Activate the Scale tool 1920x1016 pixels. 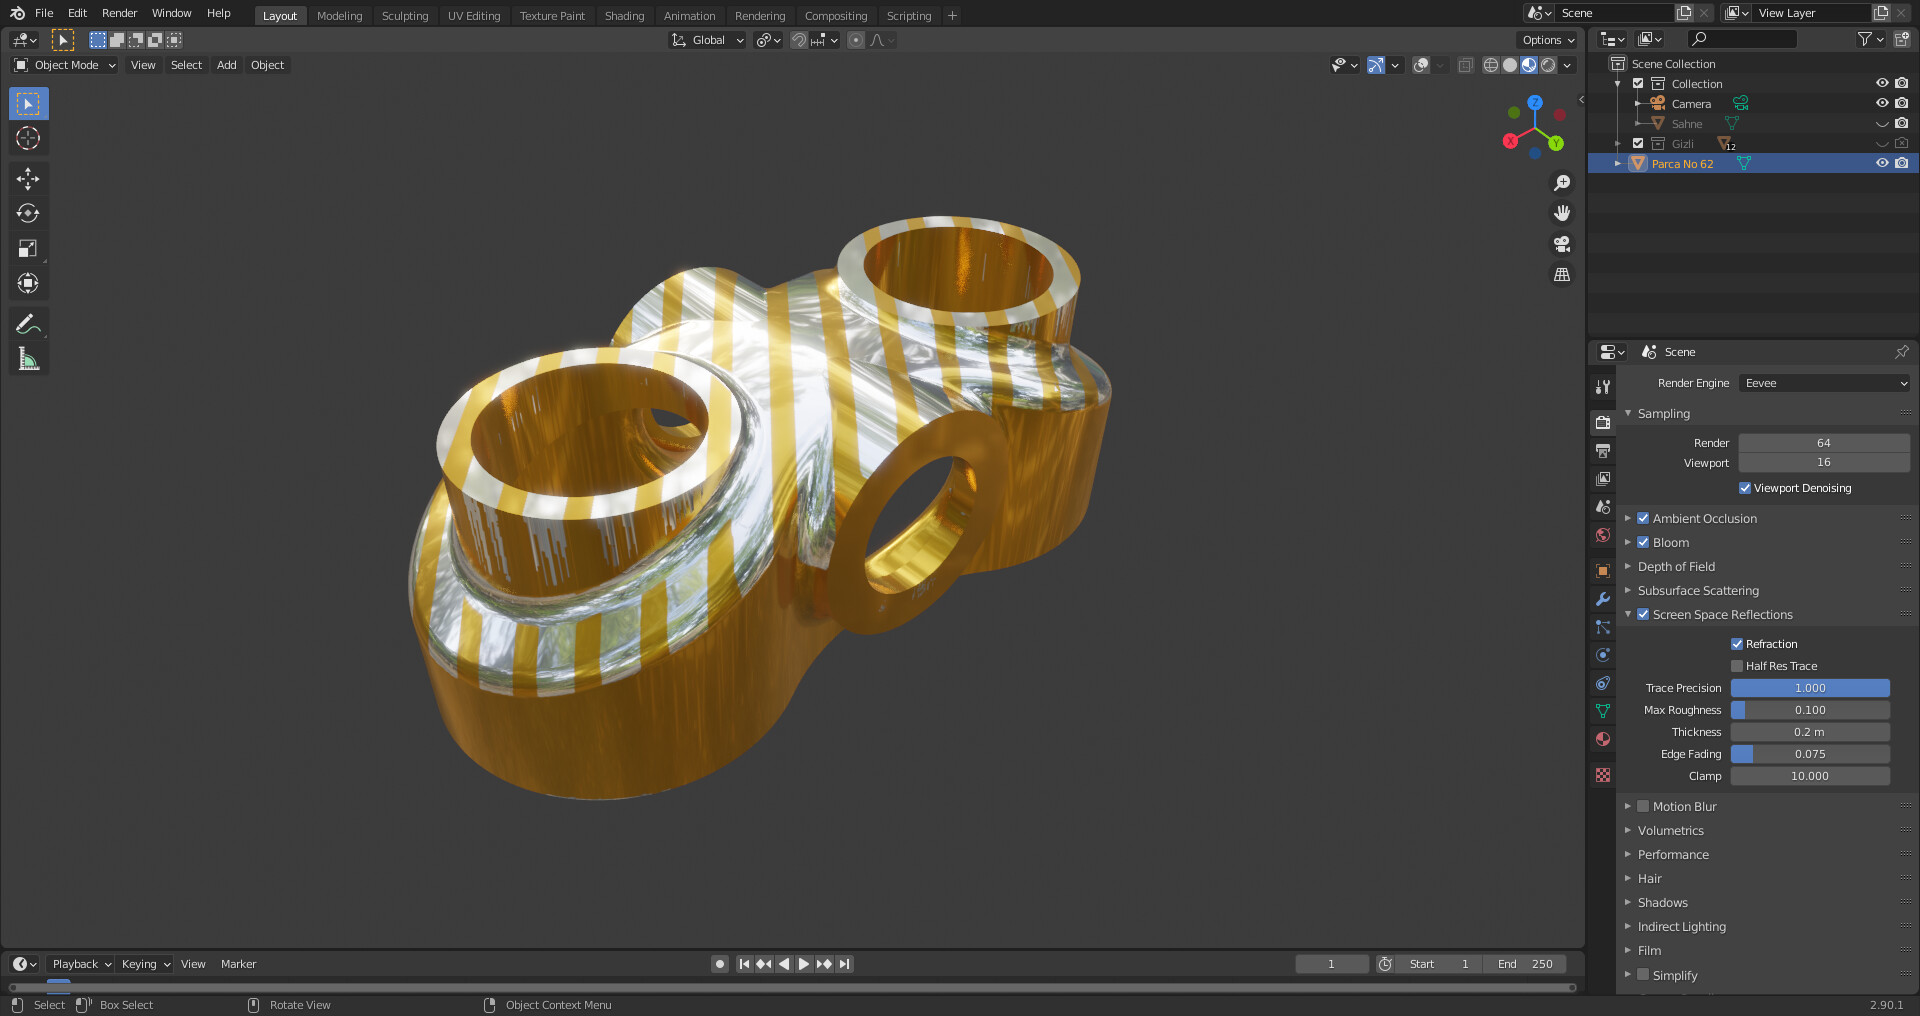pyautogui.click(x=28, y=249)
